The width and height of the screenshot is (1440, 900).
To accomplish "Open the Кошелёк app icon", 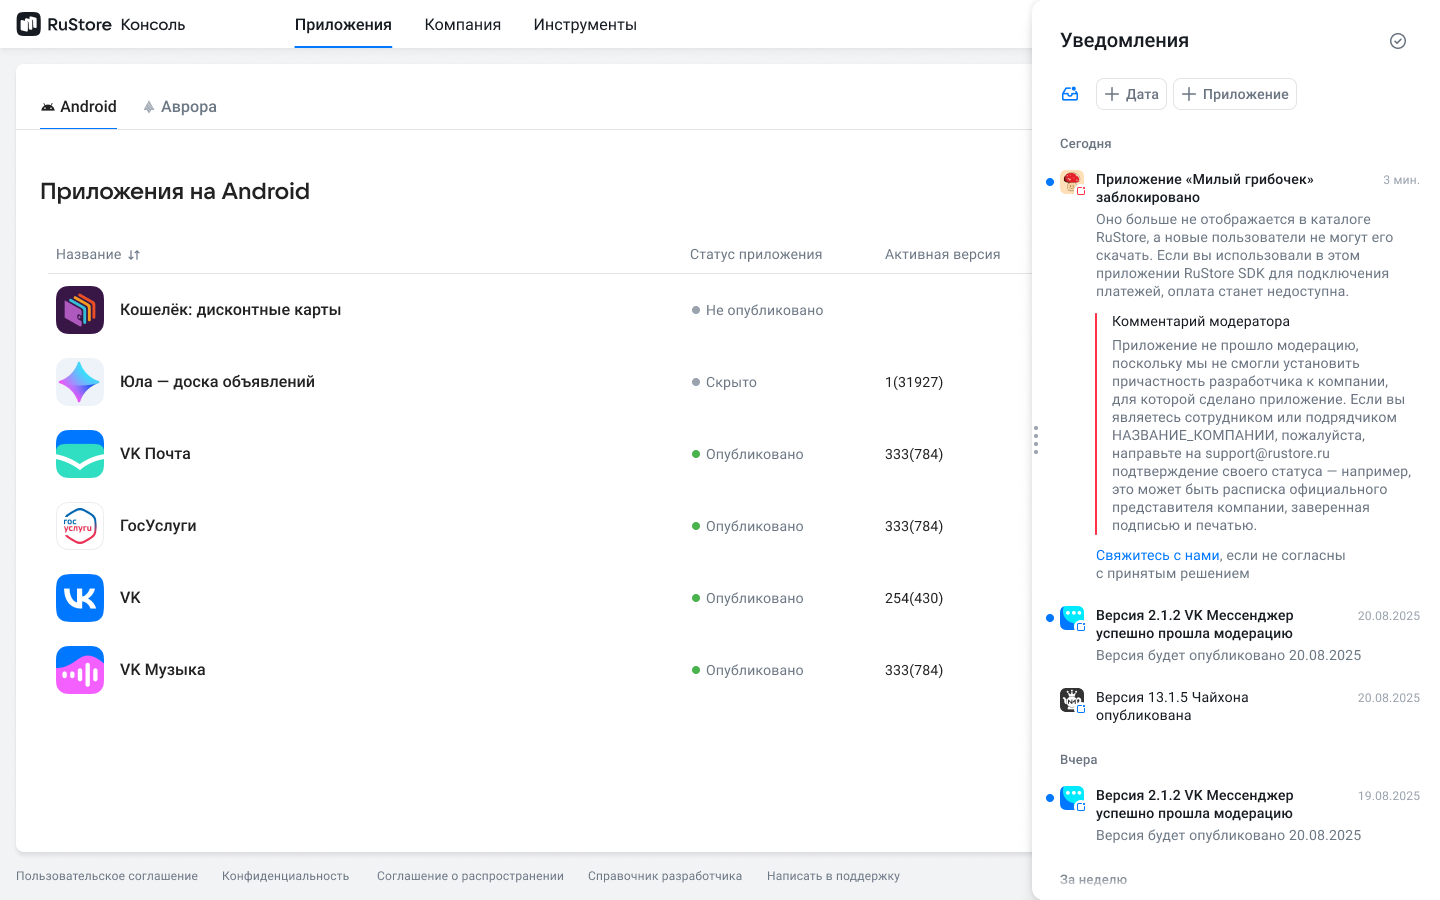I will click(80, 310).
